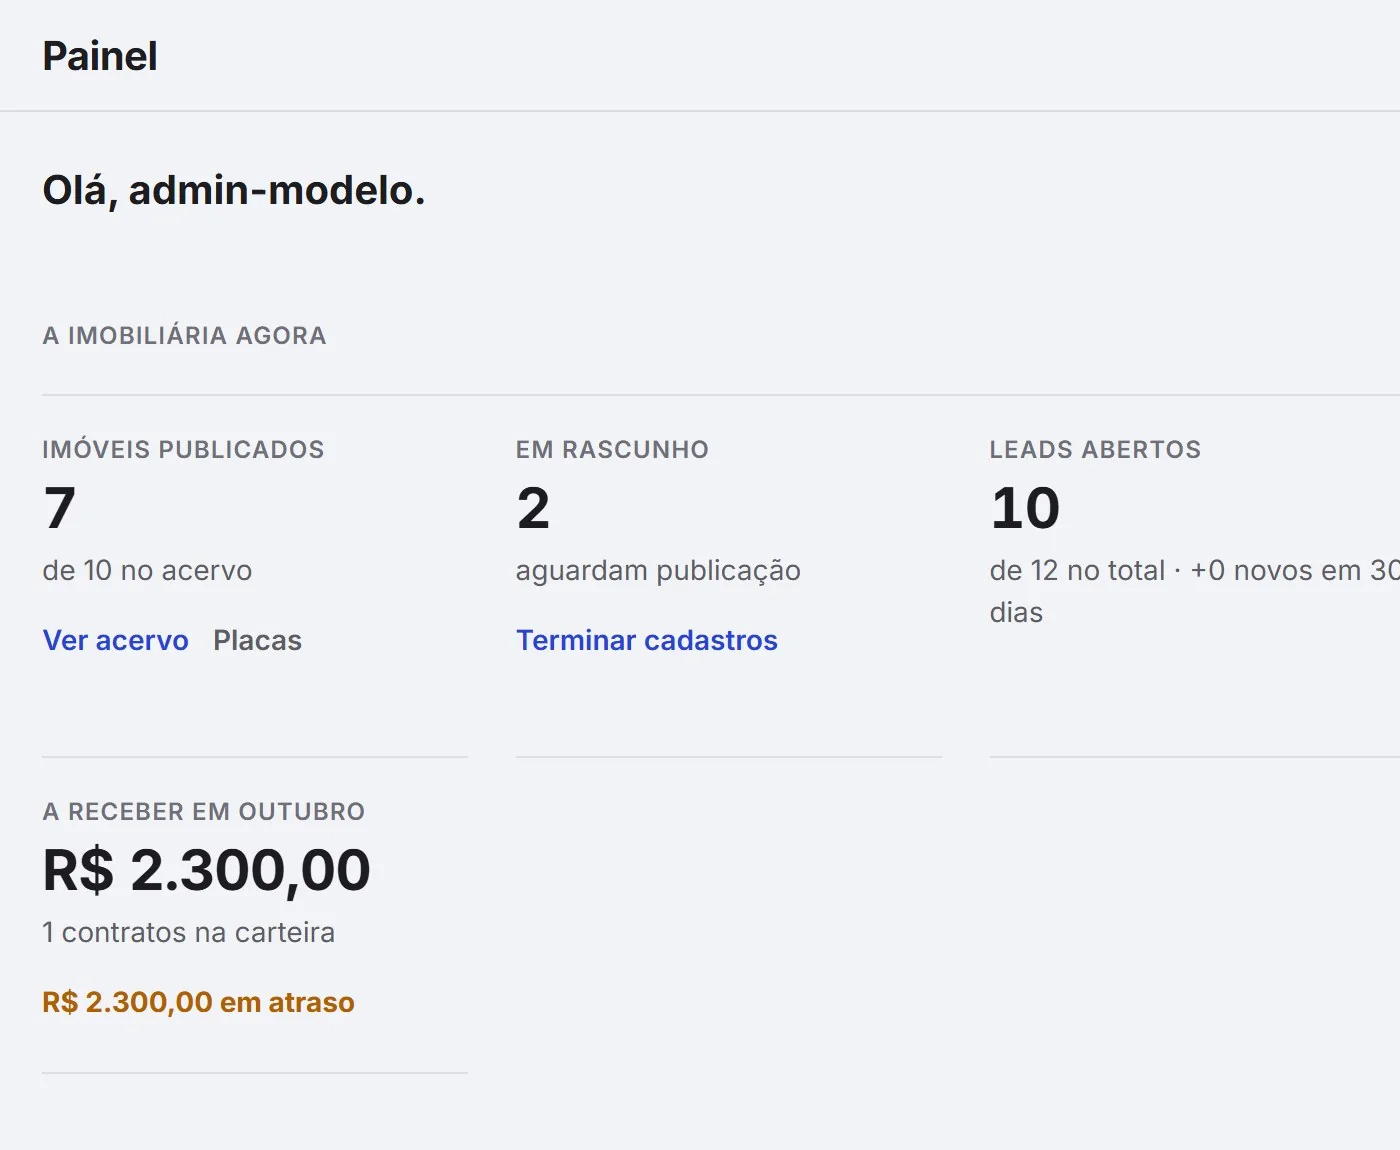1400x1150 pixels.
Task: Click the '1 contratos na carteira' text
Action: [x=188, y=932]
